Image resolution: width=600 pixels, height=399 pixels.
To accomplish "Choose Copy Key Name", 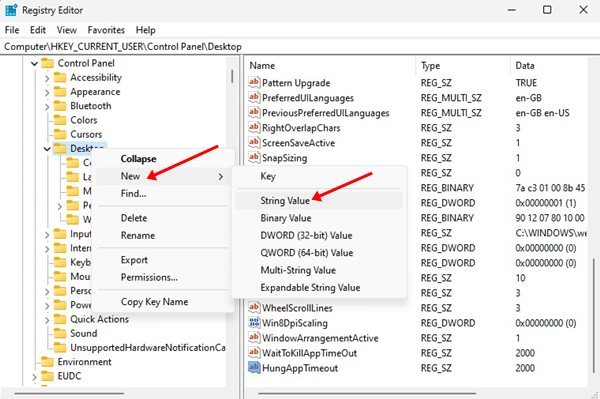I will tap(162, 301).
